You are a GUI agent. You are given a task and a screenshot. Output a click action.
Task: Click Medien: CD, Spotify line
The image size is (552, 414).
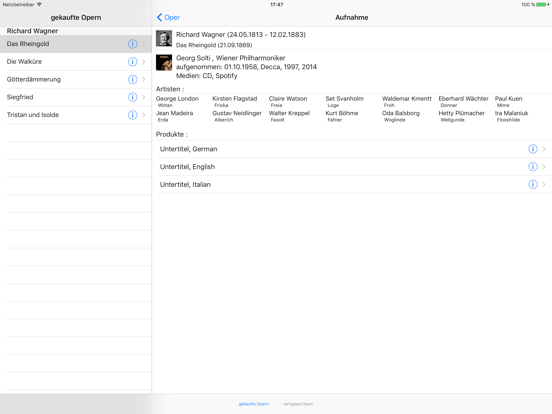[x=206, y=76]
